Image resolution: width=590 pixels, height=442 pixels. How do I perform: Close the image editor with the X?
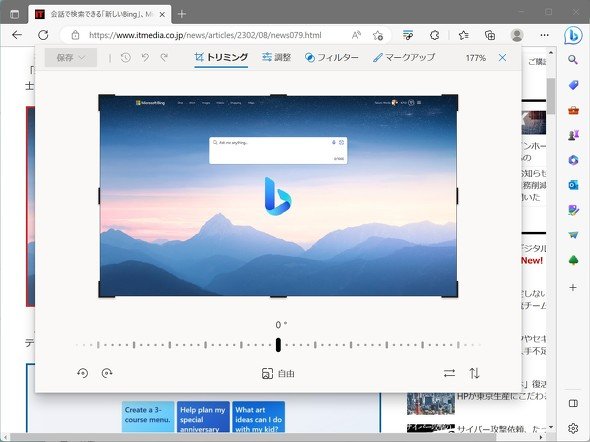point(502,58)
